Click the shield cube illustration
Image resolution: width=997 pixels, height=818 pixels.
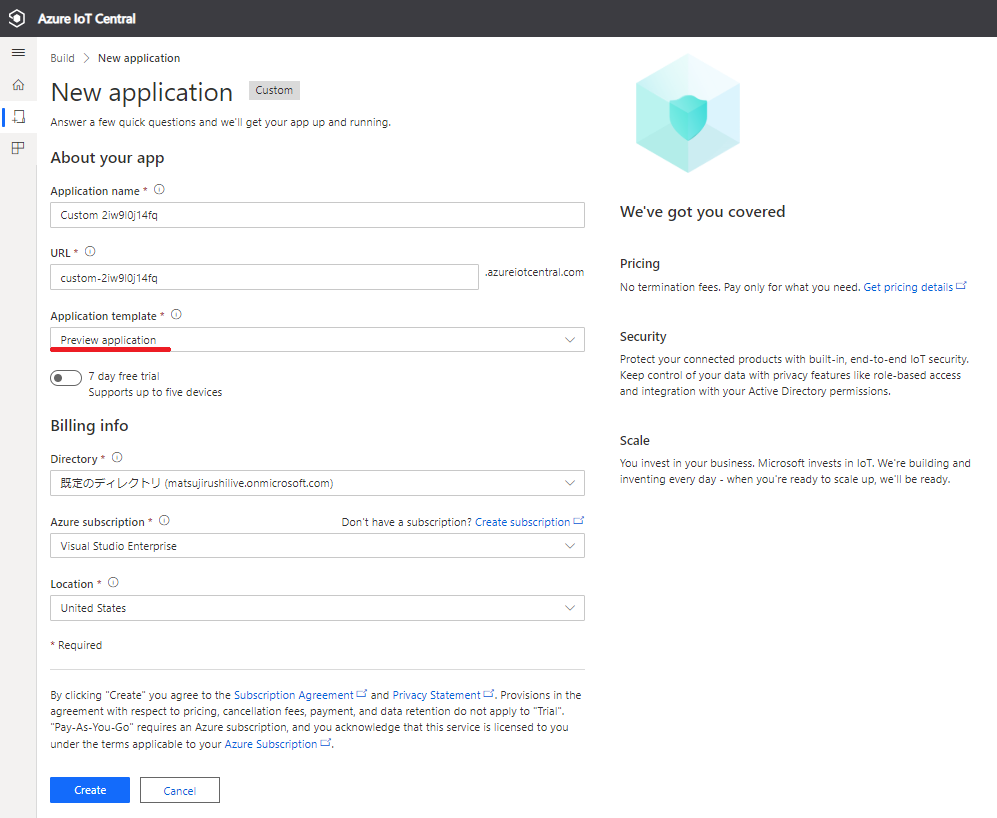[688, 113]
